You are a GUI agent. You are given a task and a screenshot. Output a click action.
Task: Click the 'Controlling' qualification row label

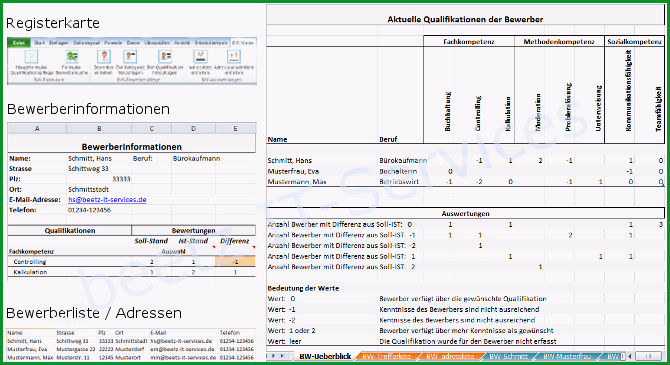click(x=30, y=262)
